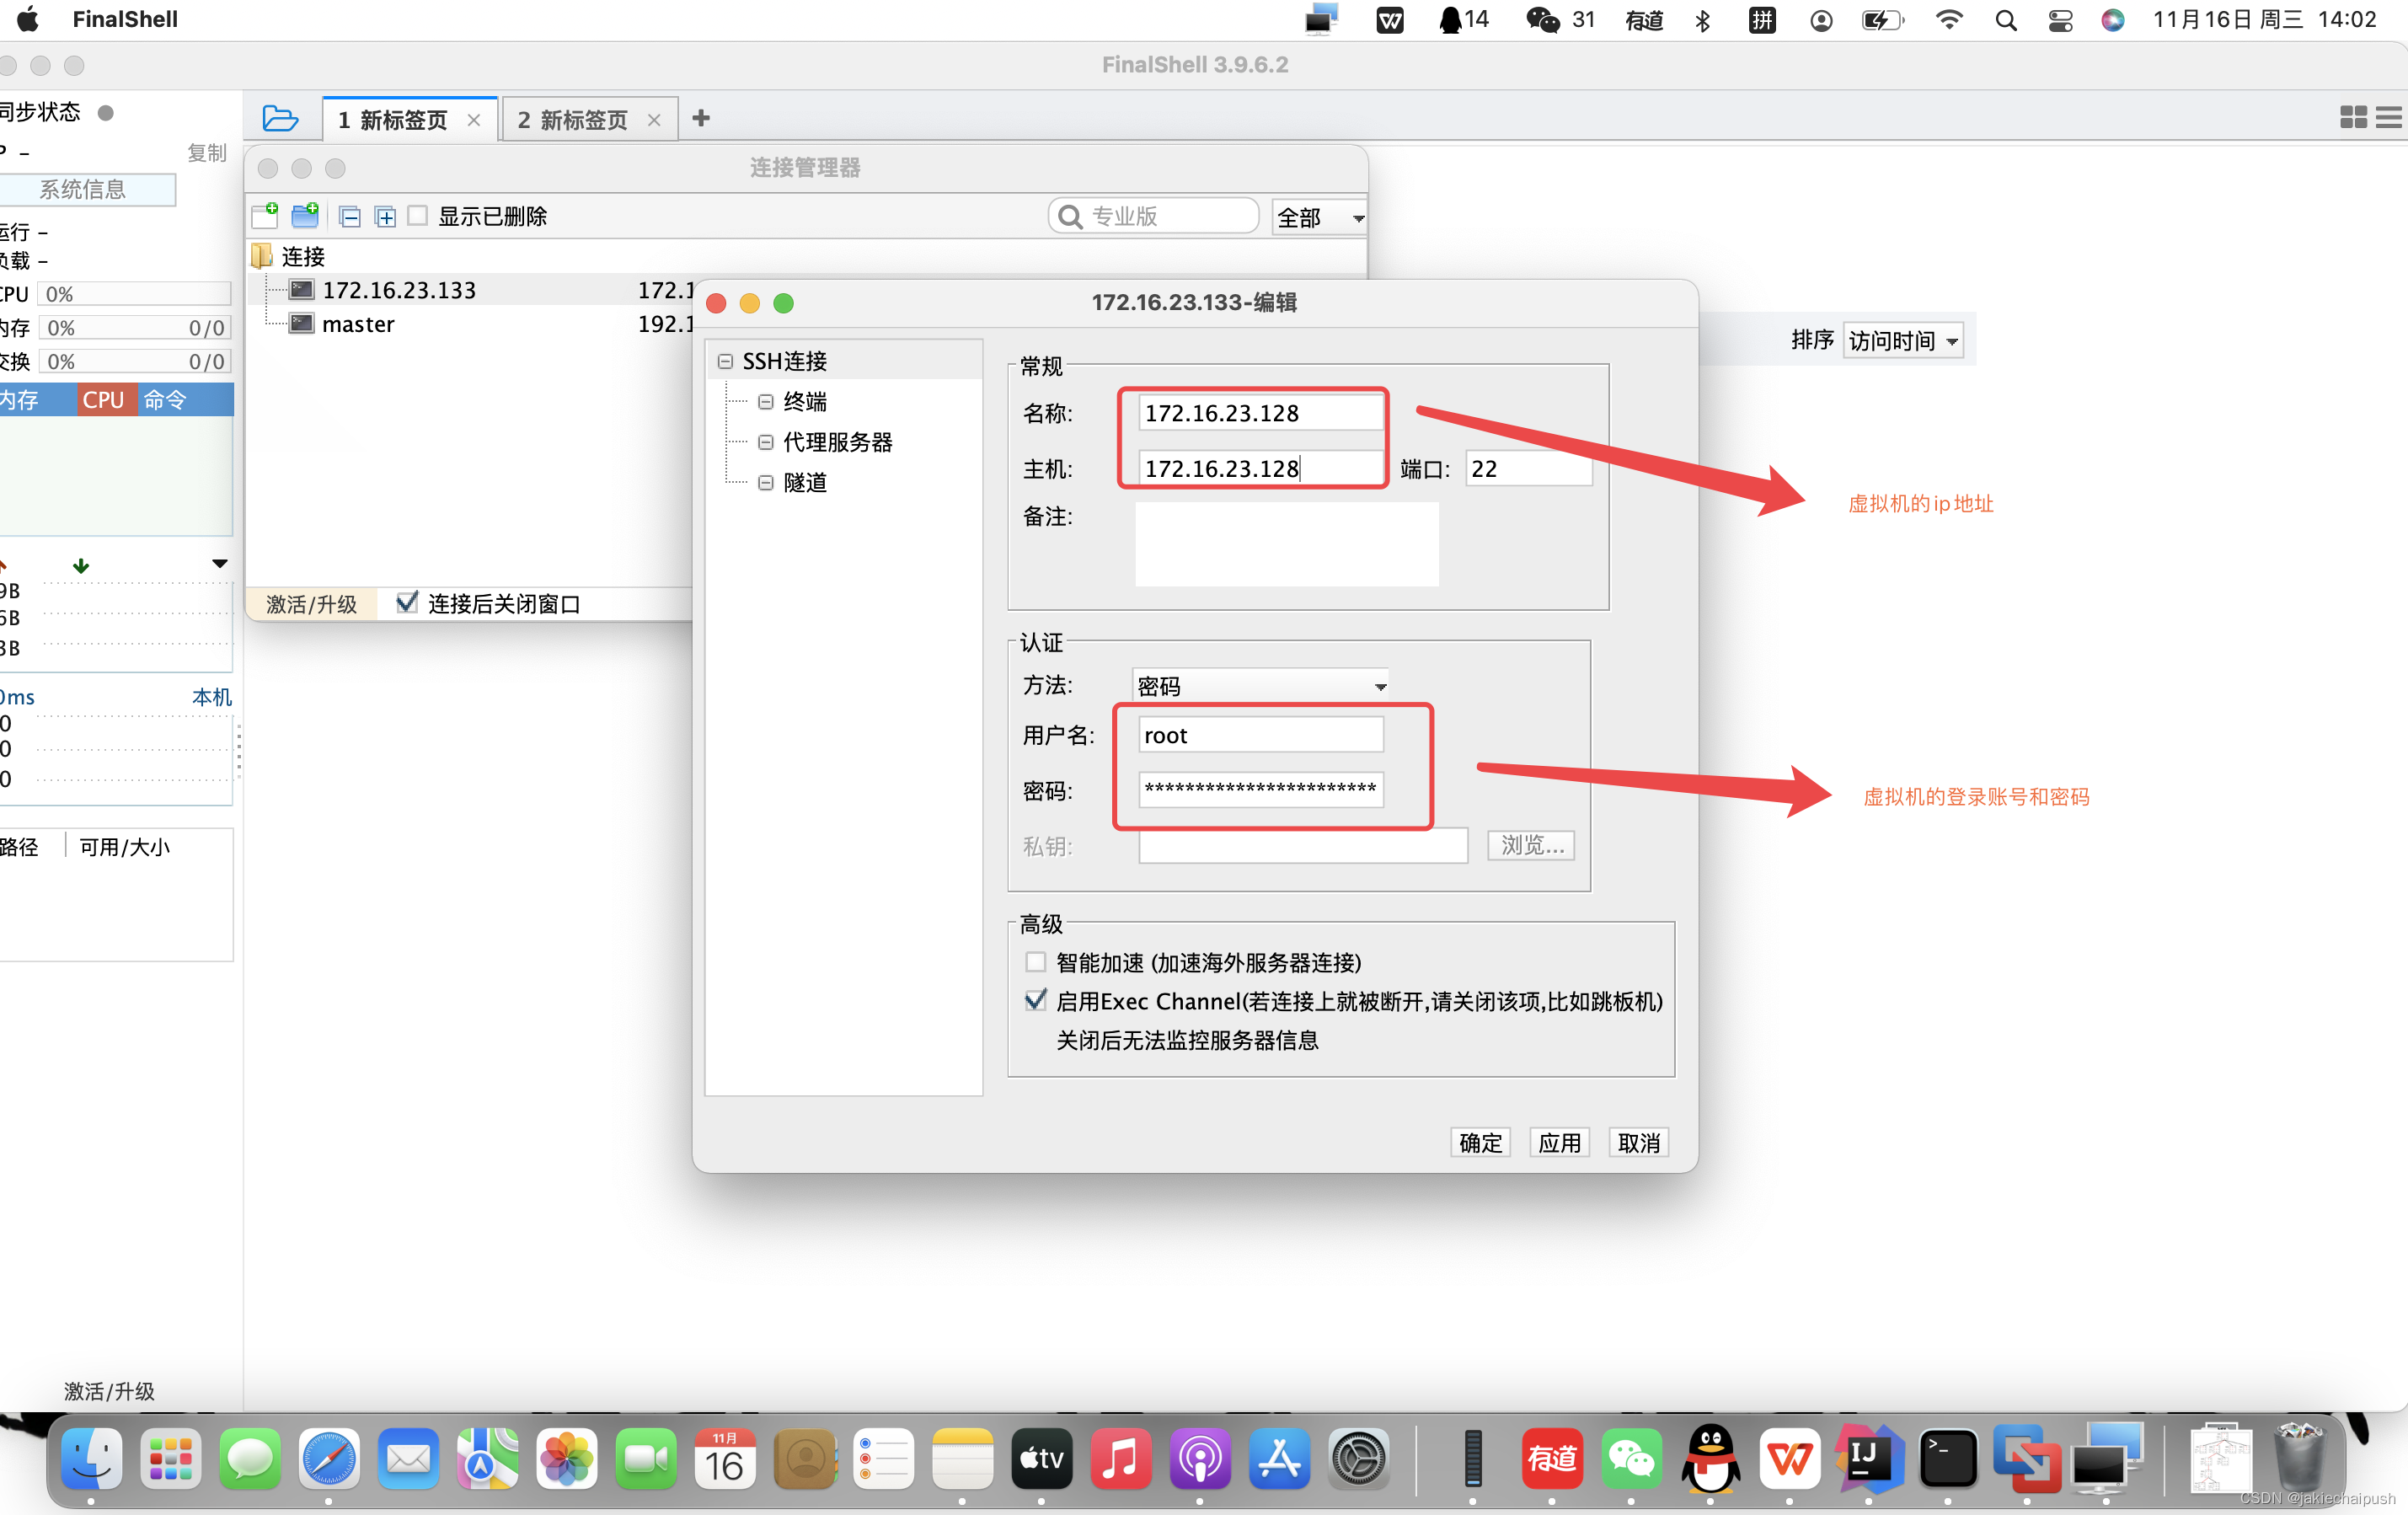Screen dimensions: 2408x1515
Task: Close tab 1 新标签页 with its x
Action: 474,120
